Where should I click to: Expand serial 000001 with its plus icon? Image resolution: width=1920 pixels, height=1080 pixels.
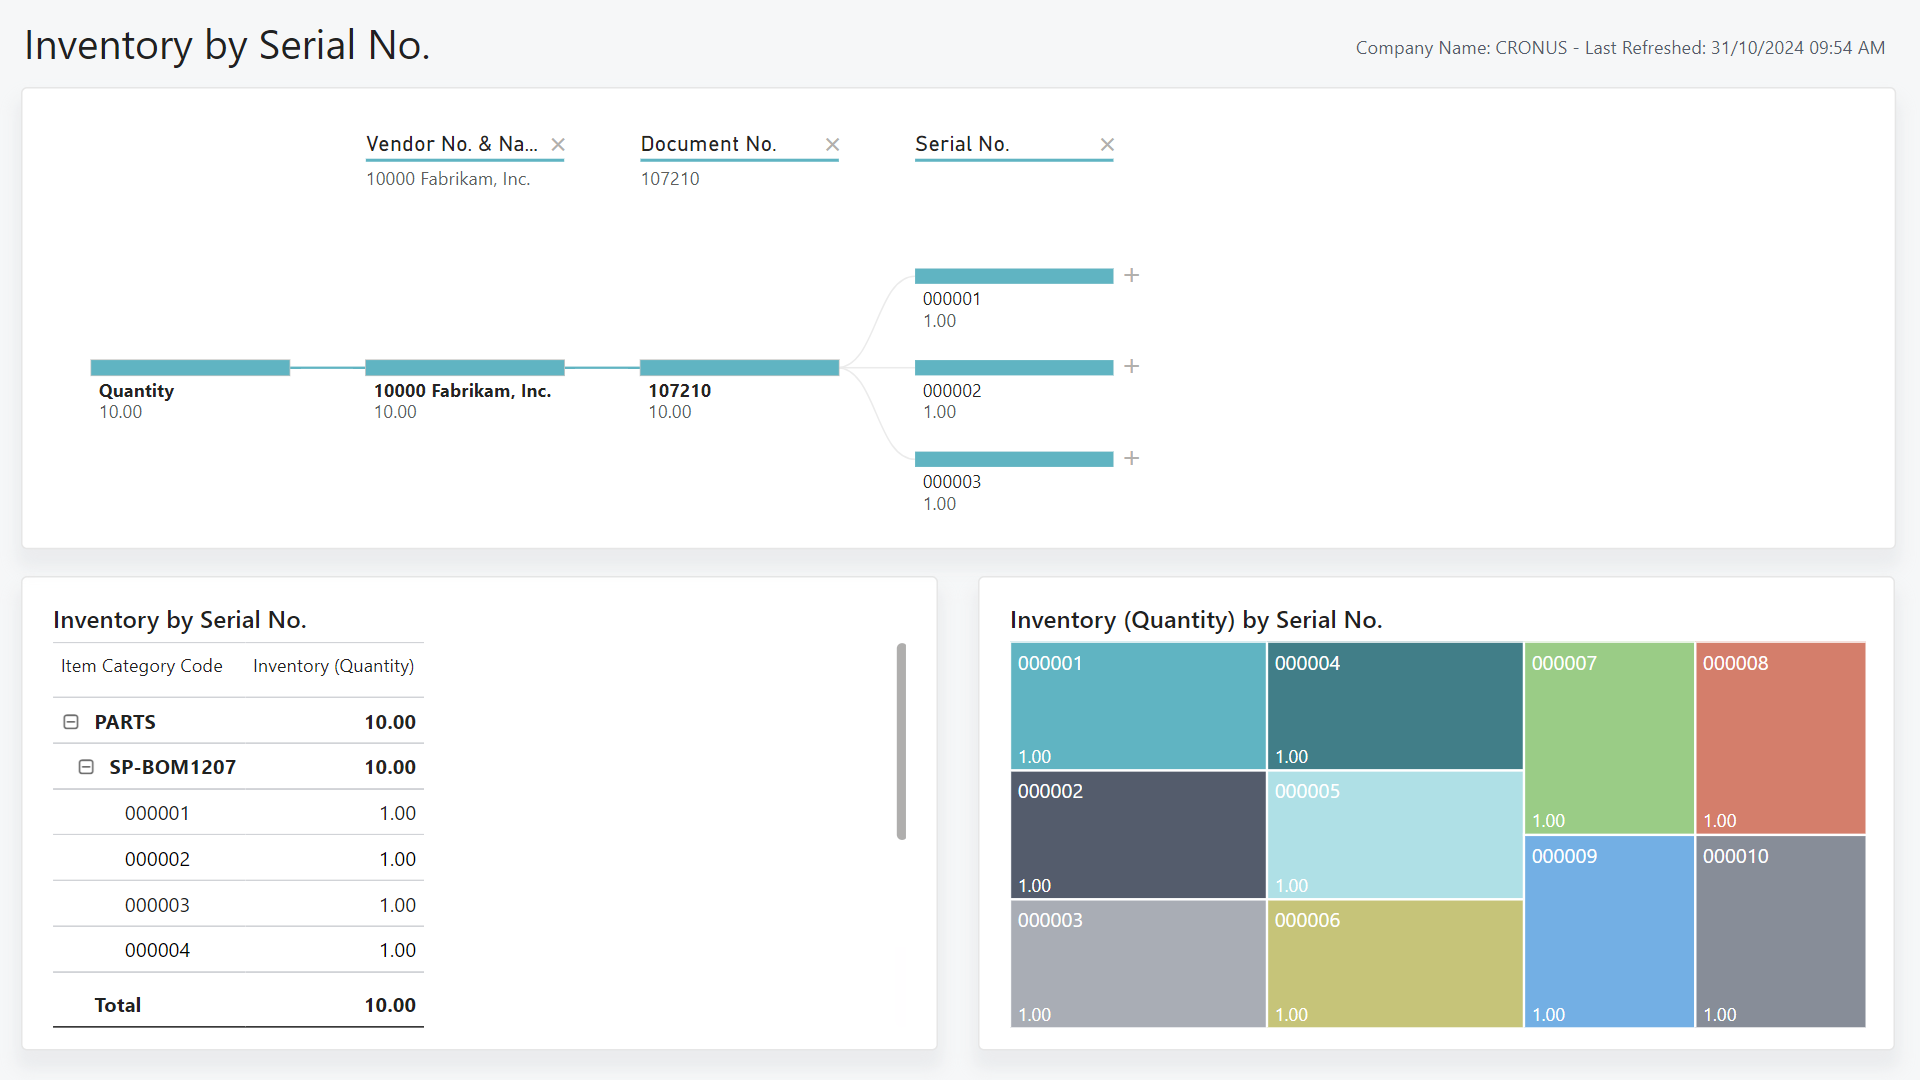coord(1131,275)
